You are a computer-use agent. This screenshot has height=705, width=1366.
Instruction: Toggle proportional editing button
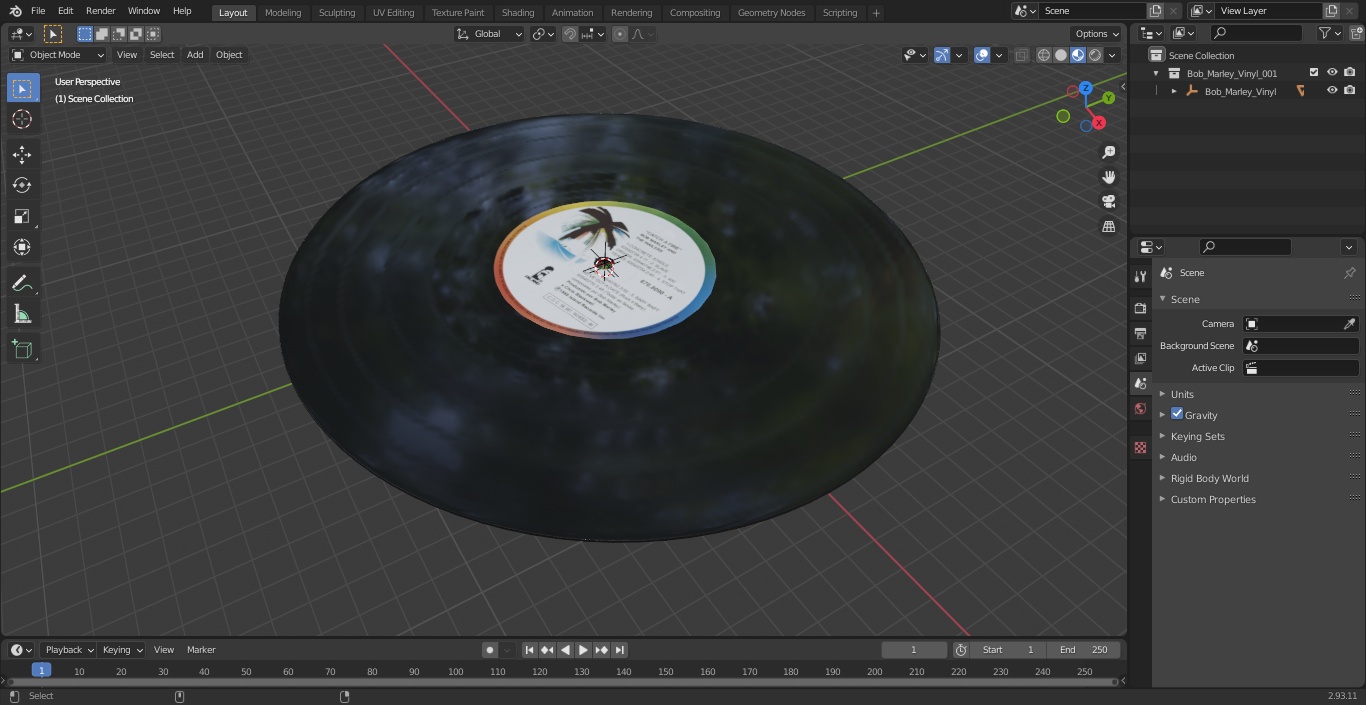[620, 34]
